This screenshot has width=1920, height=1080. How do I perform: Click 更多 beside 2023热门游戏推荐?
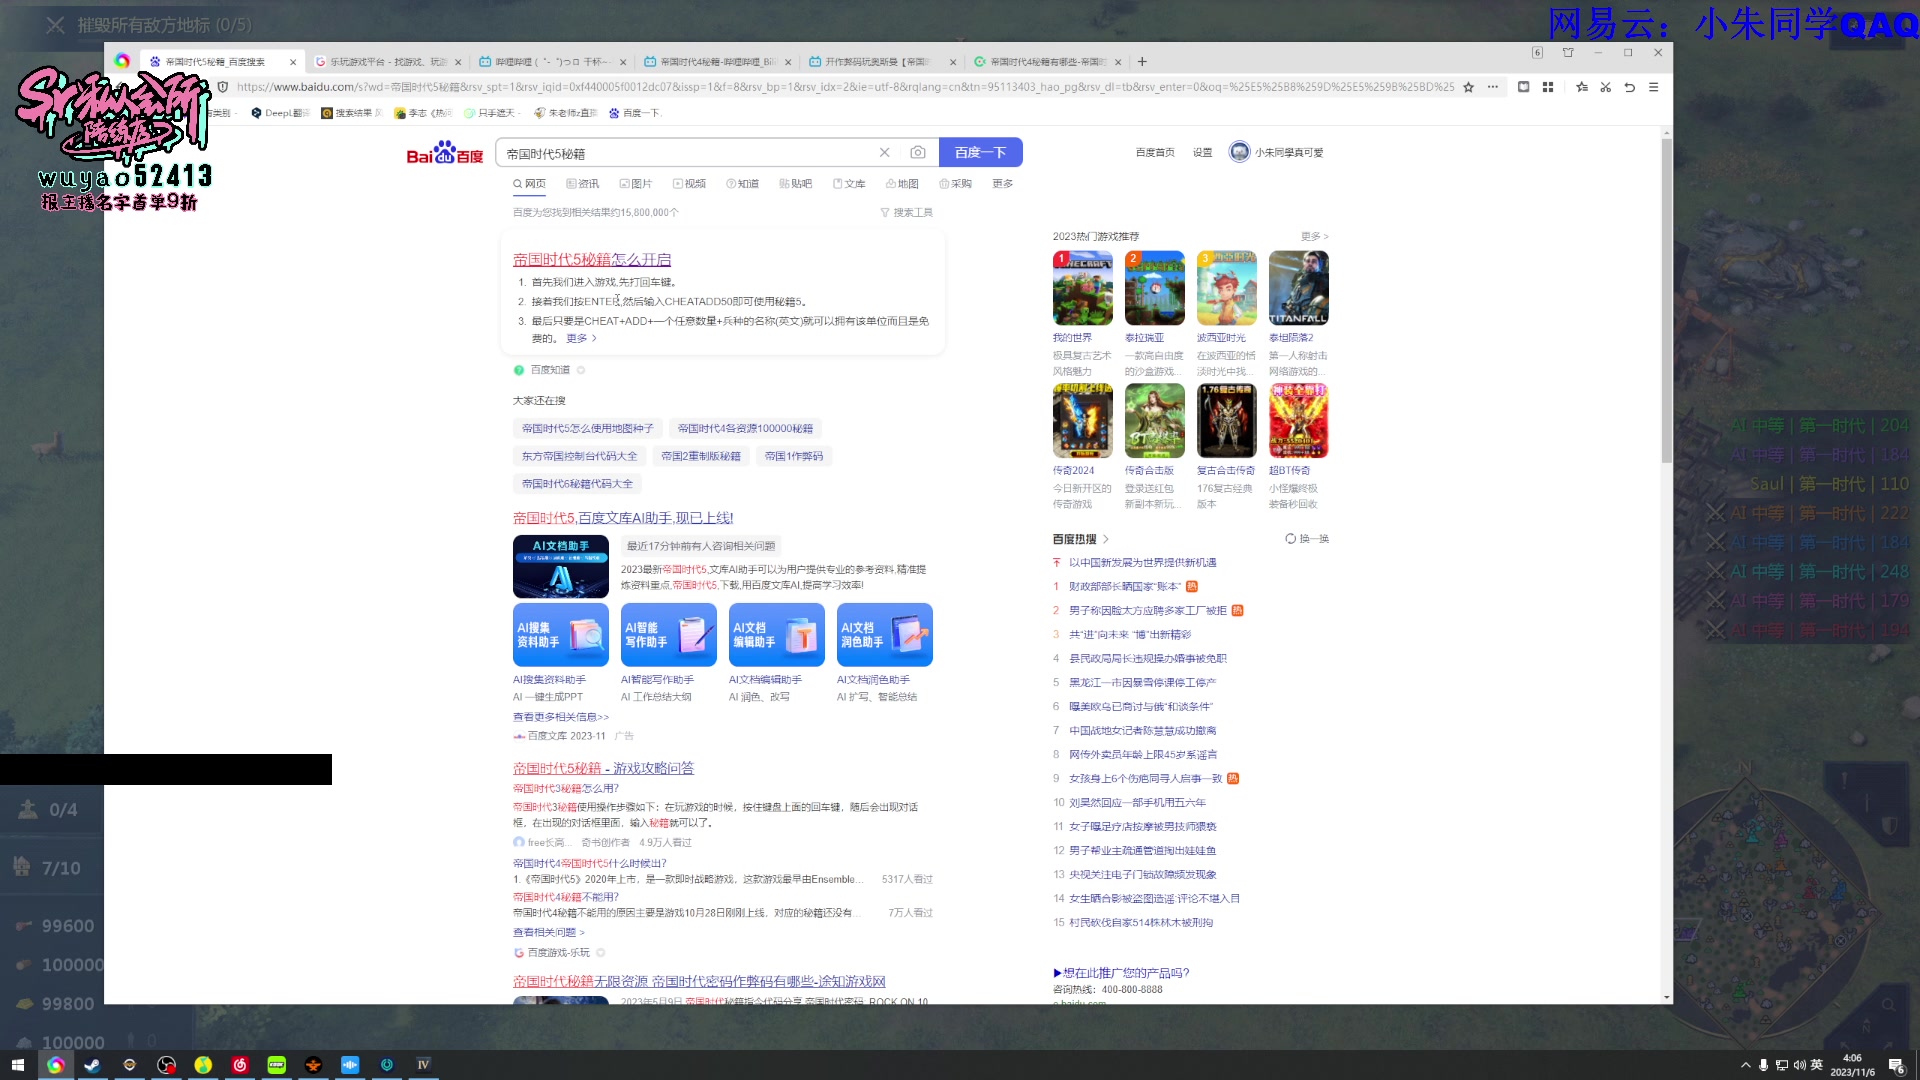pos(1314,237)
